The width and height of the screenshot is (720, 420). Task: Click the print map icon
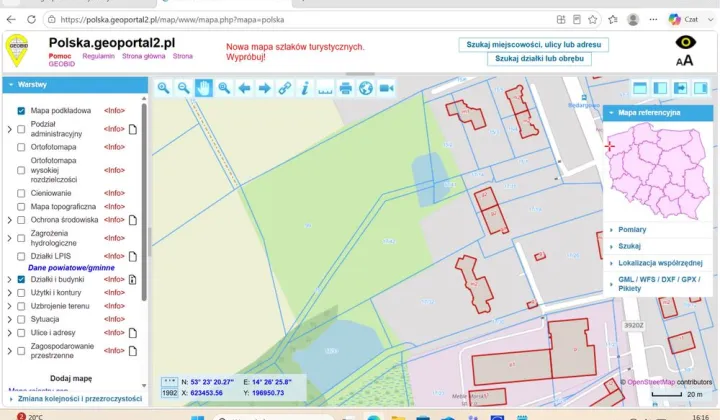346,88
